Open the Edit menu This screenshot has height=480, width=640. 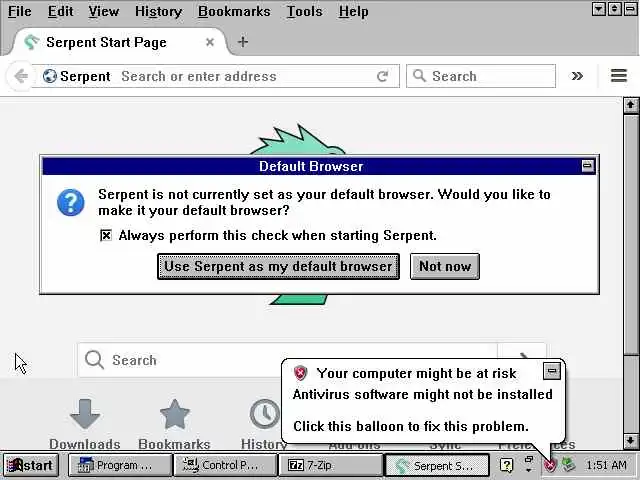[60, 11]
